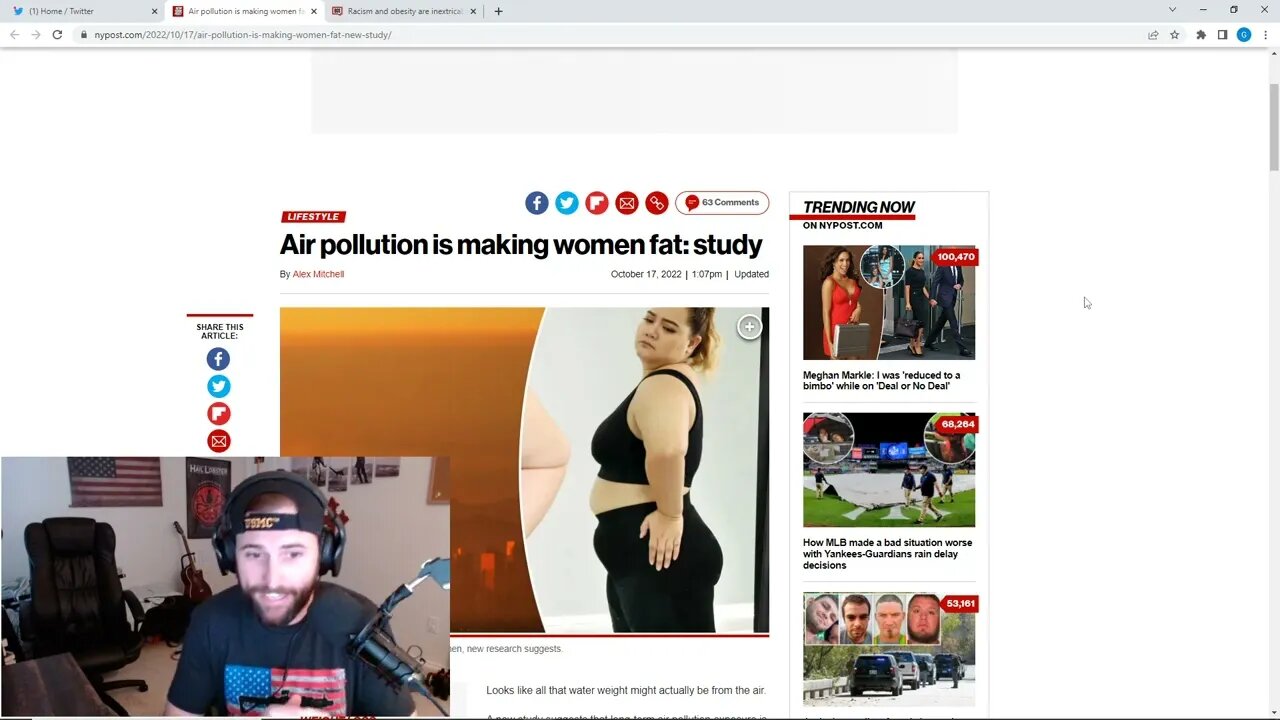Read the MLB Yankees-Guardians rain delay story

coord(887,554)
